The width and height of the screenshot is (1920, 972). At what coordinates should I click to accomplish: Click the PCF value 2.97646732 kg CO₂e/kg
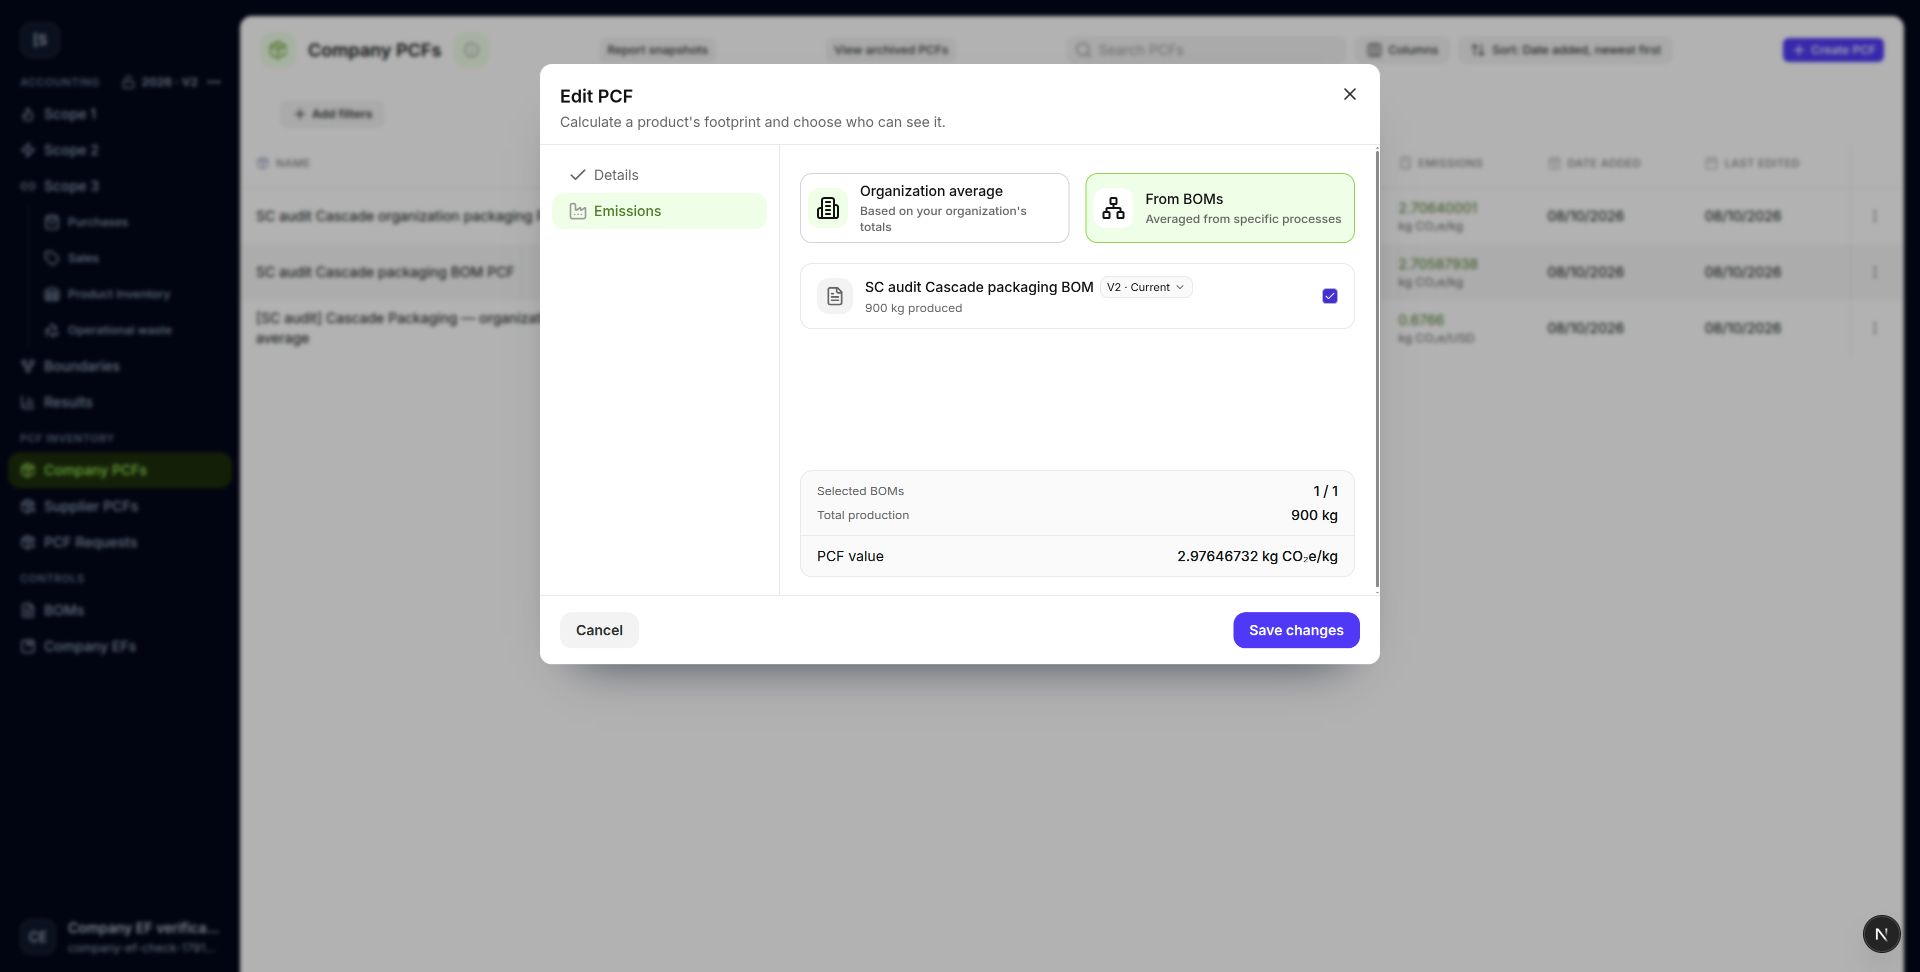(x=1257, y=556)
